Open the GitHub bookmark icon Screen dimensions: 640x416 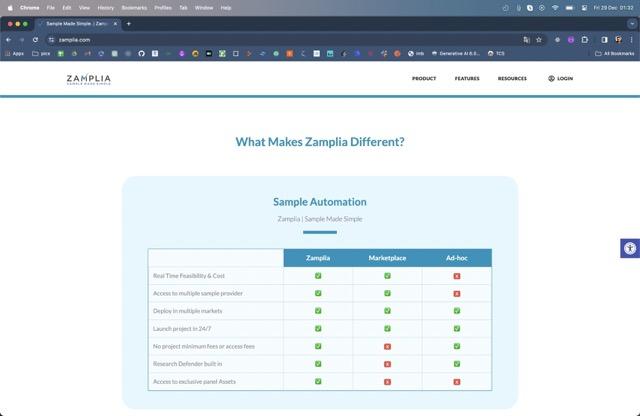tap(141, 53)
